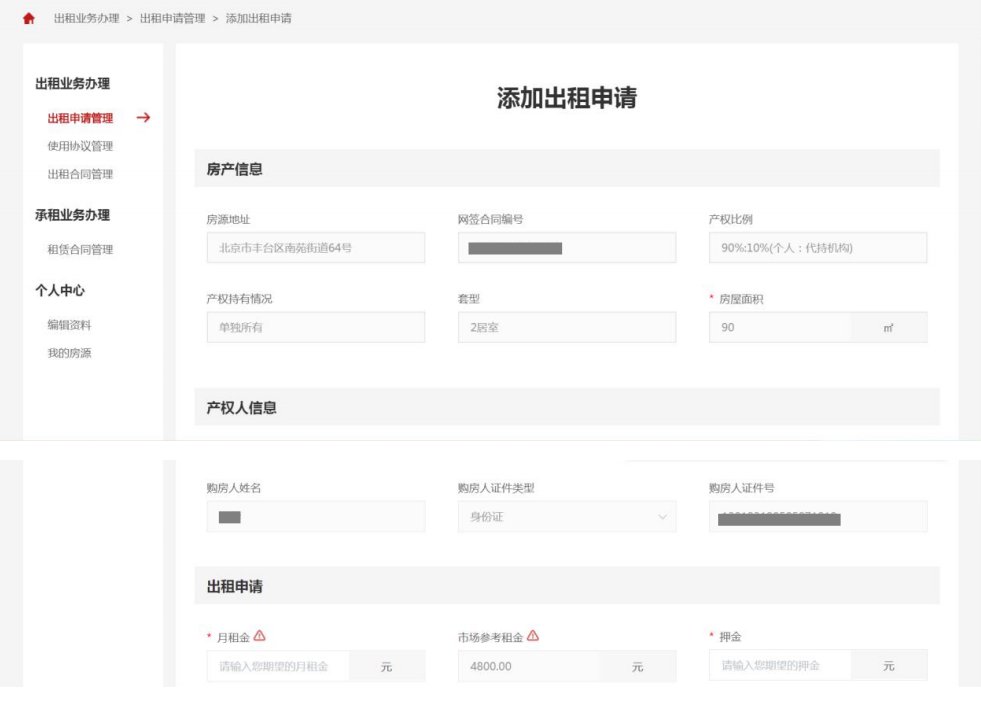Image resolution: width=981 pixels, height=703 pixels.
Task: Open 编辑资料 under 个人中心
Action: (70, 325)
